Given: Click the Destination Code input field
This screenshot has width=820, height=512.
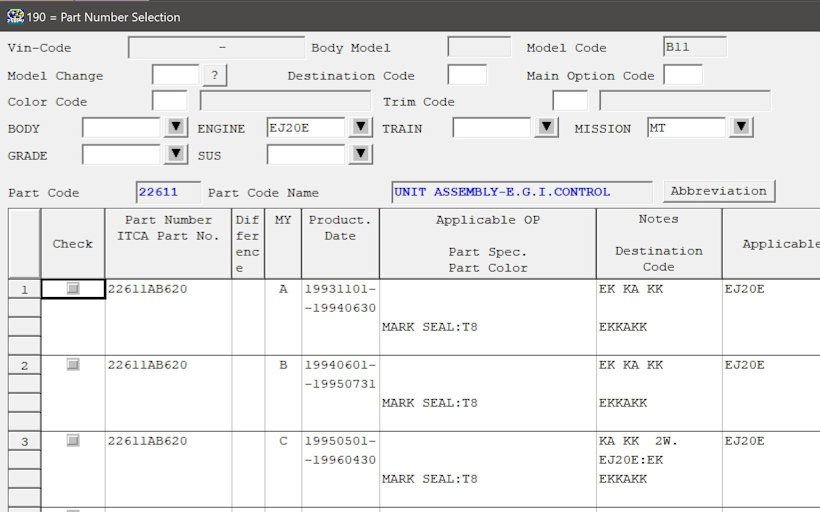Looking at the screenshot, I should [467, 74].
